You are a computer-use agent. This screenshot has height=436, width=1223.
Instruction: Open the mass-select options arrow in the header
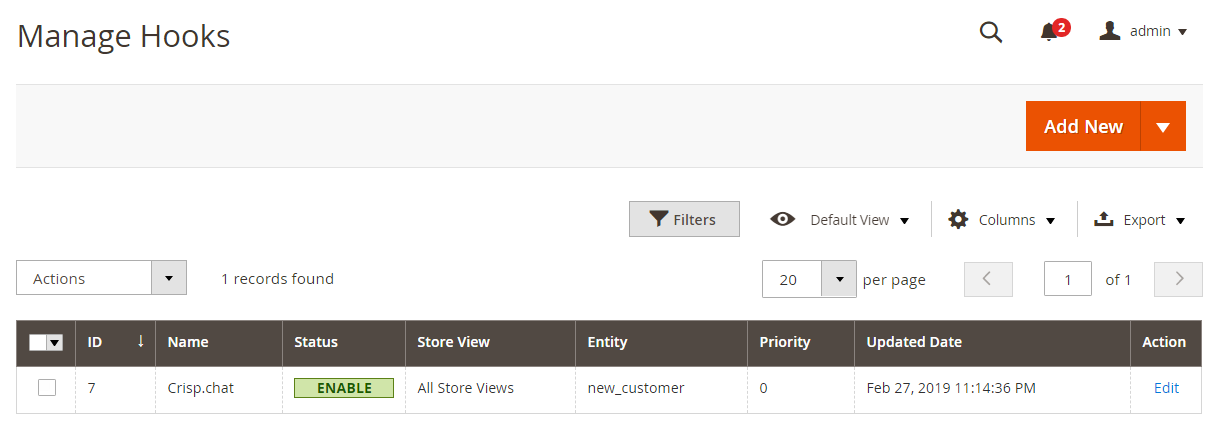55,342
